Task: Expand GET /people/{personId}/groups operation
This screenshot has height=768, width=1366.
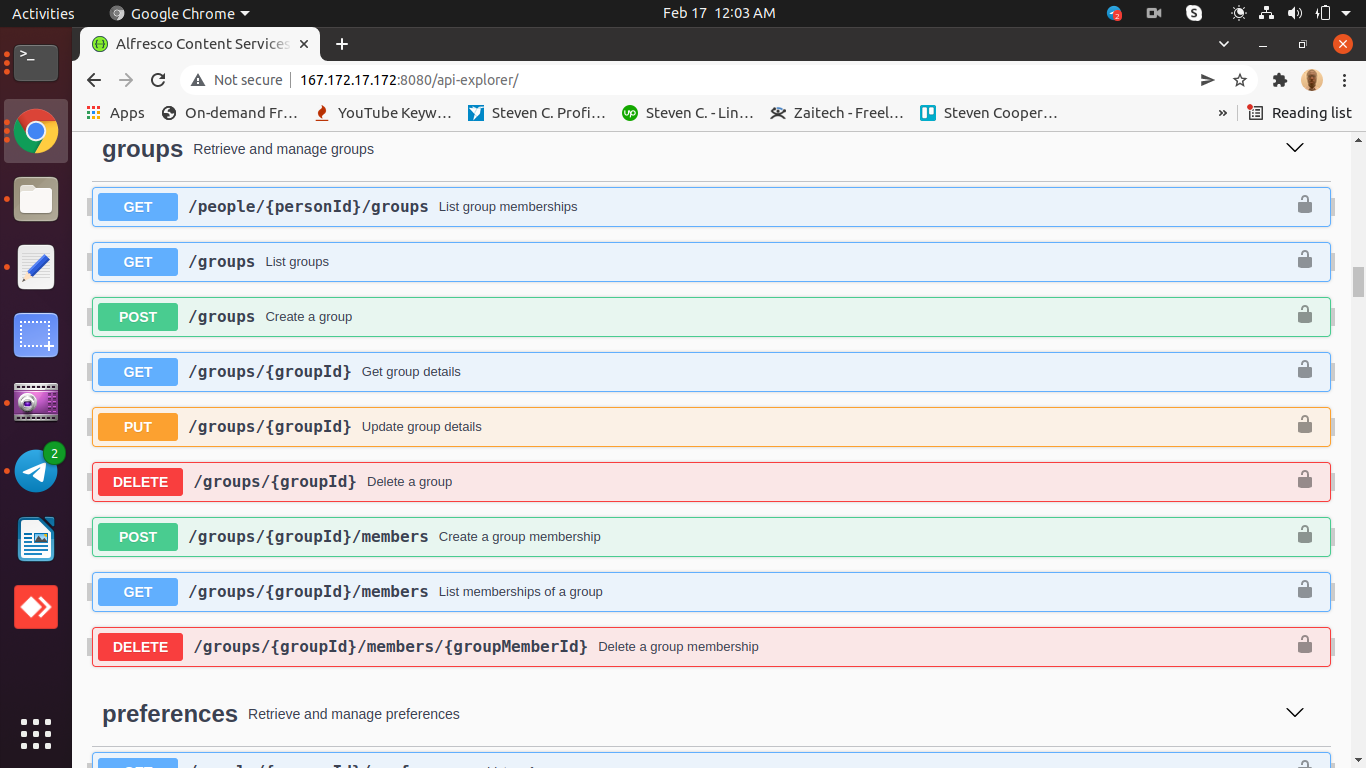Action: click(x=711, y=207)
